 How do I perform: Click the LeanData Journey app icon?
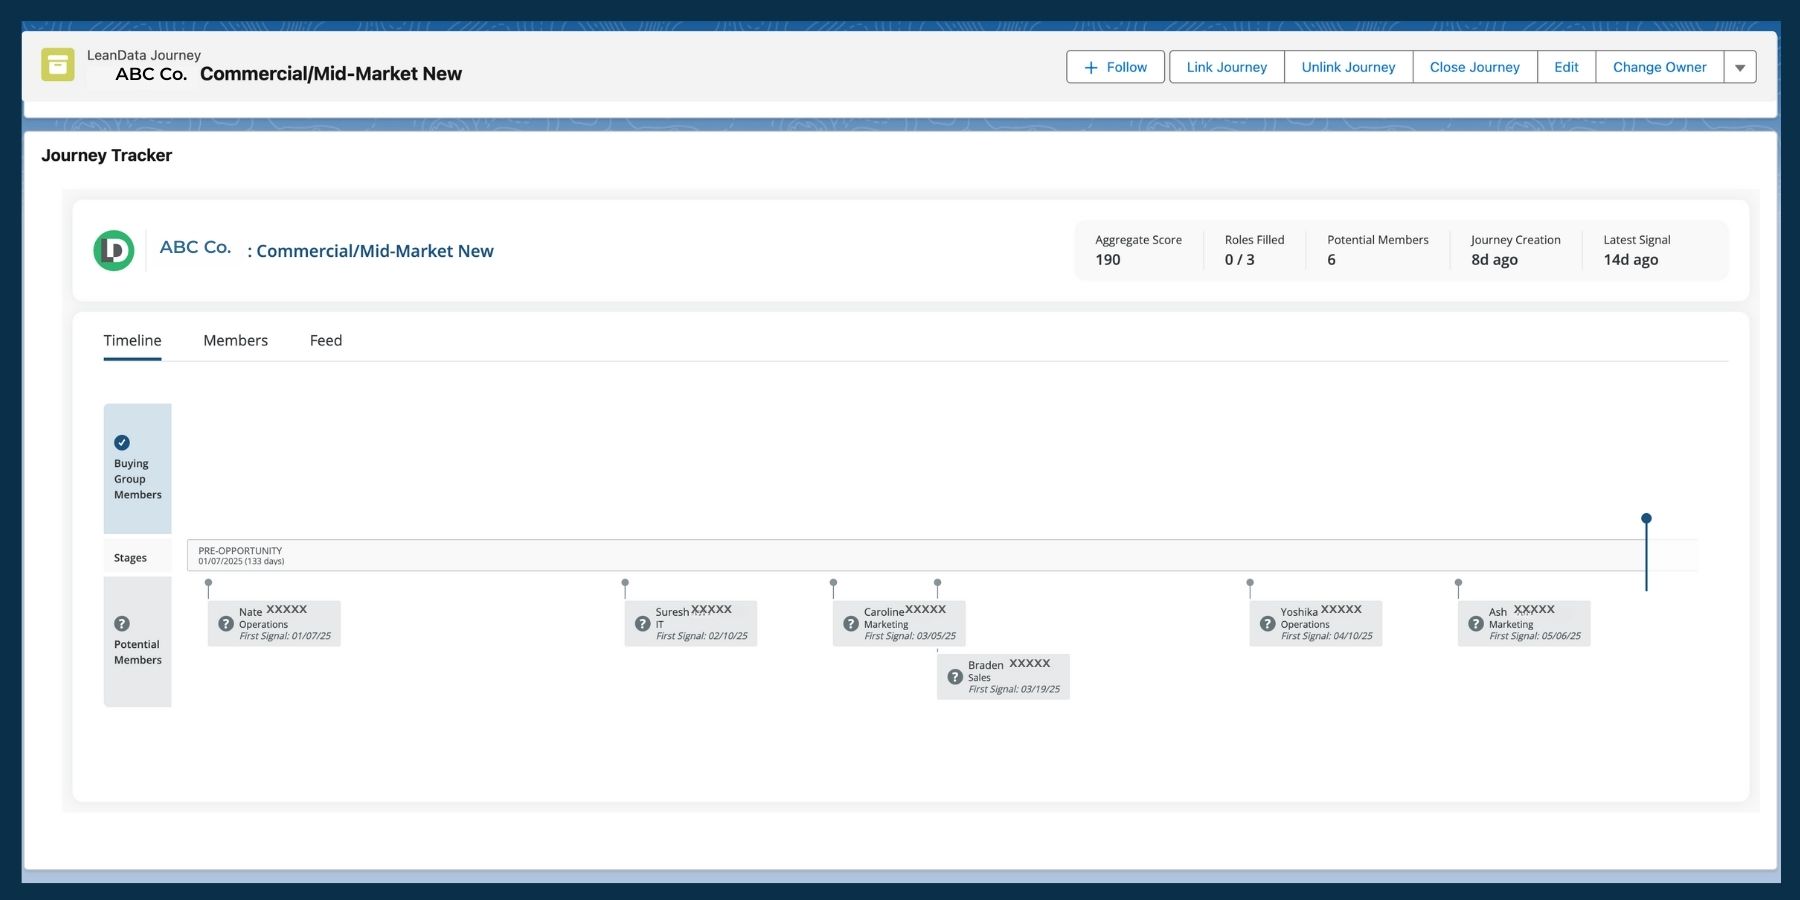tap(59, 64)
